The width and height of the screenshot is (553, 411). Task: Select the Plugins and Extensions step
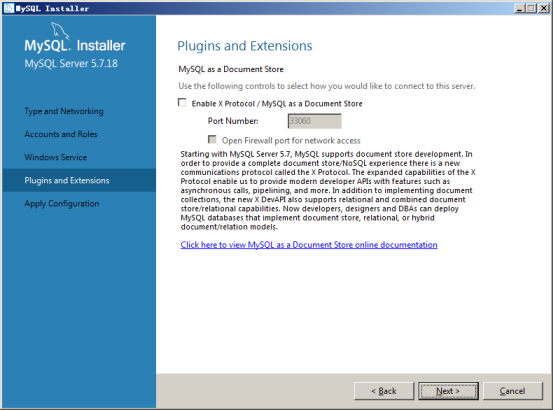coord(79,180)
